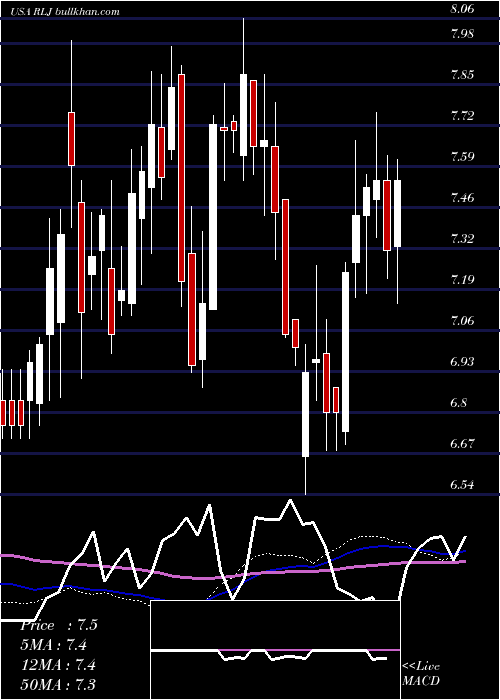Click the 7.72 price axis label

[462, 116]
